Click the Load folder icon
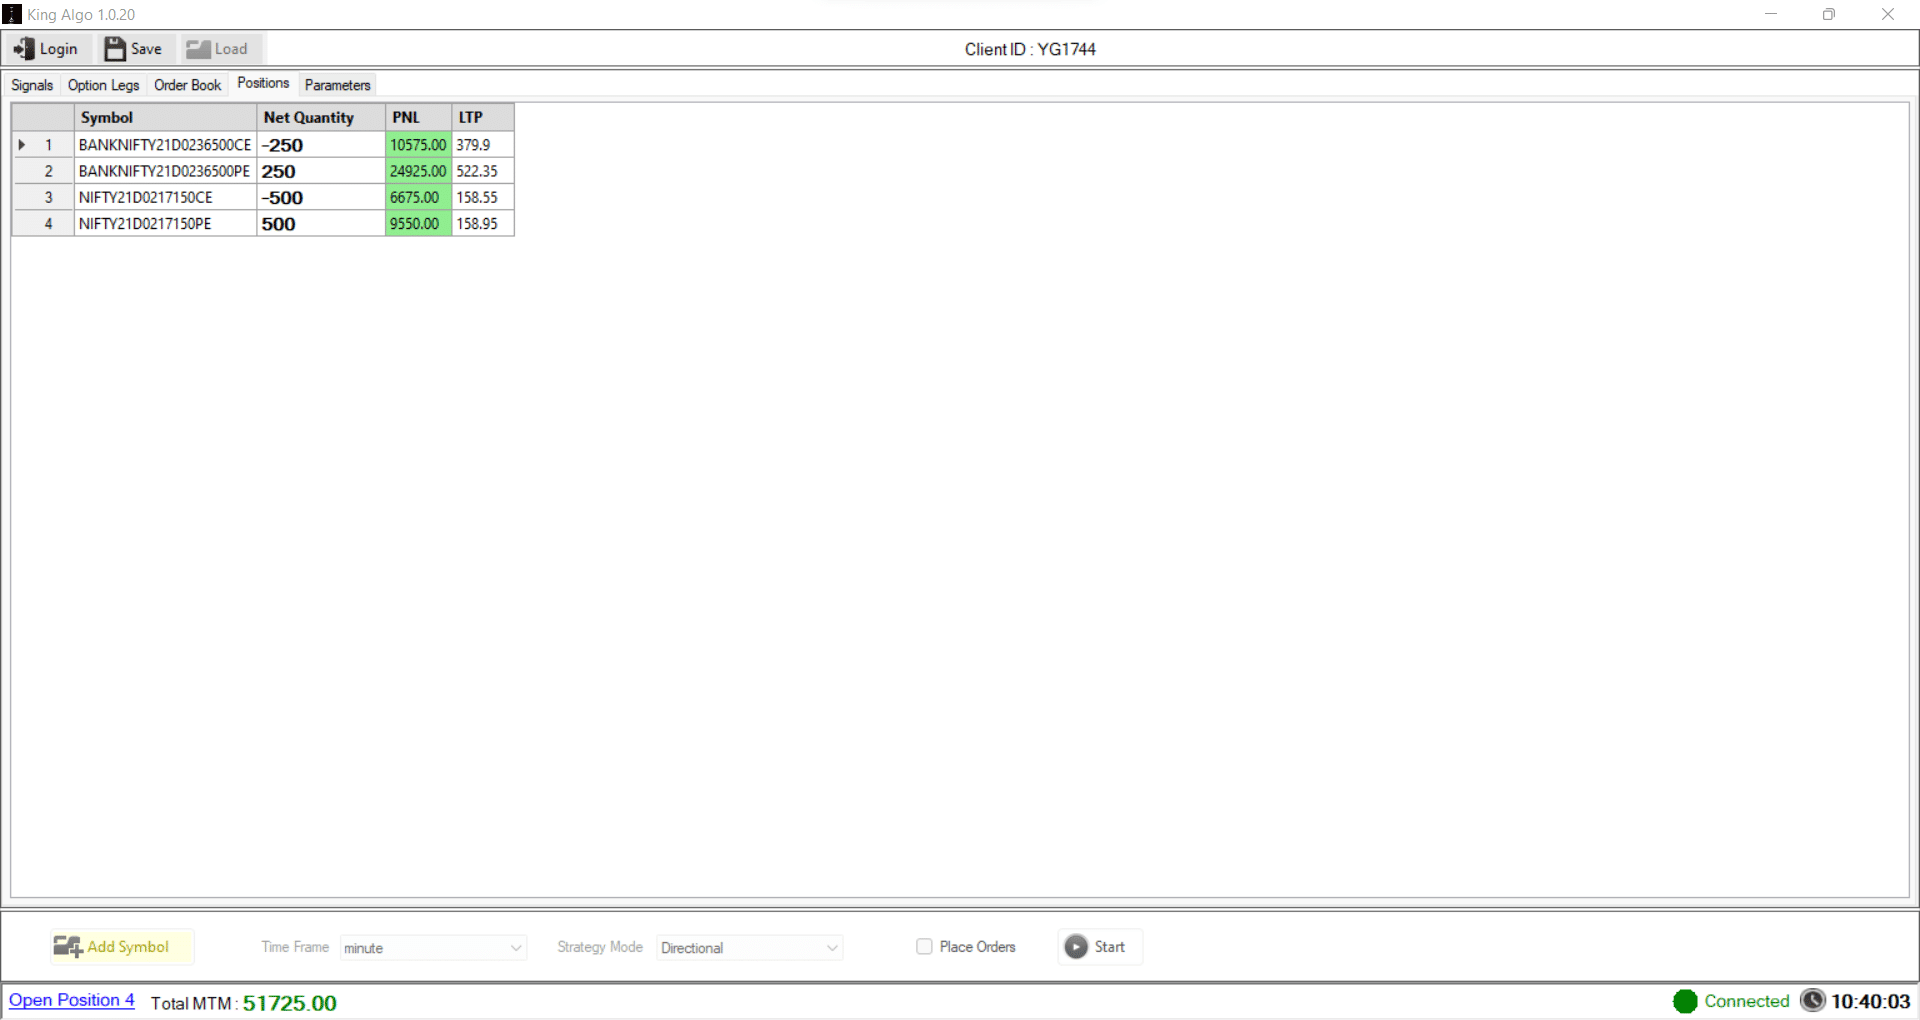 click(x=198, y=49)
